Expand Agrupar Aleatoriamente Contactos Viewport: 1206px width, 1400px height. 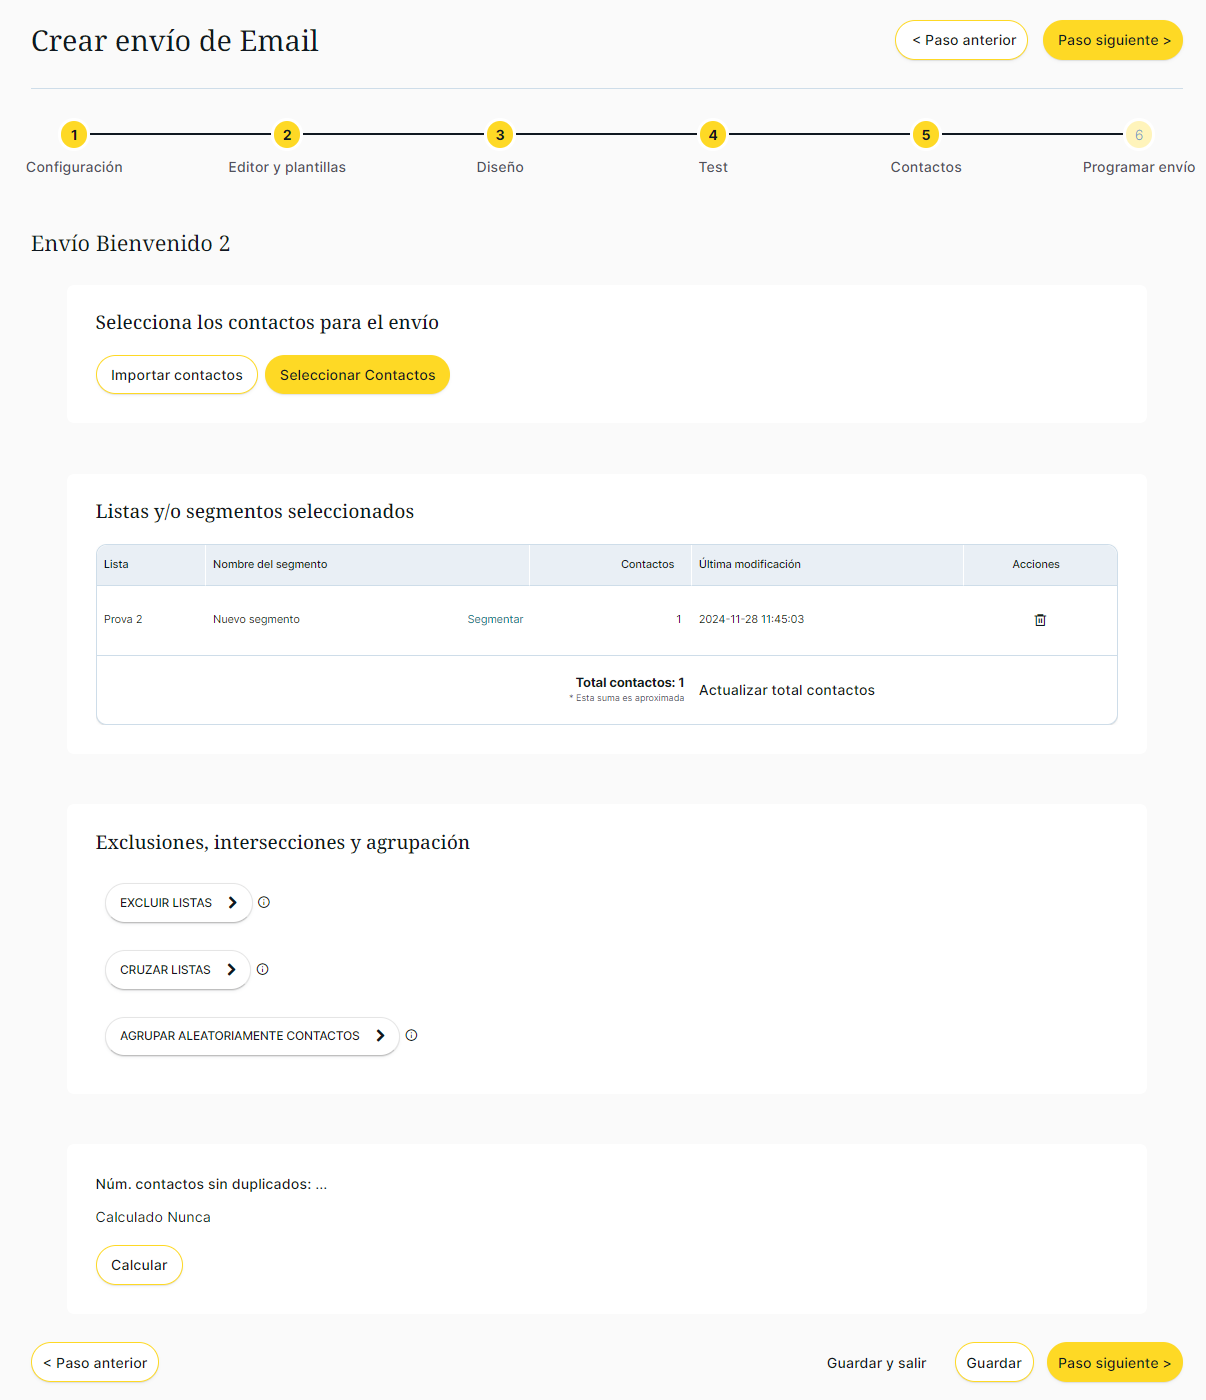tap(251, 1036)
